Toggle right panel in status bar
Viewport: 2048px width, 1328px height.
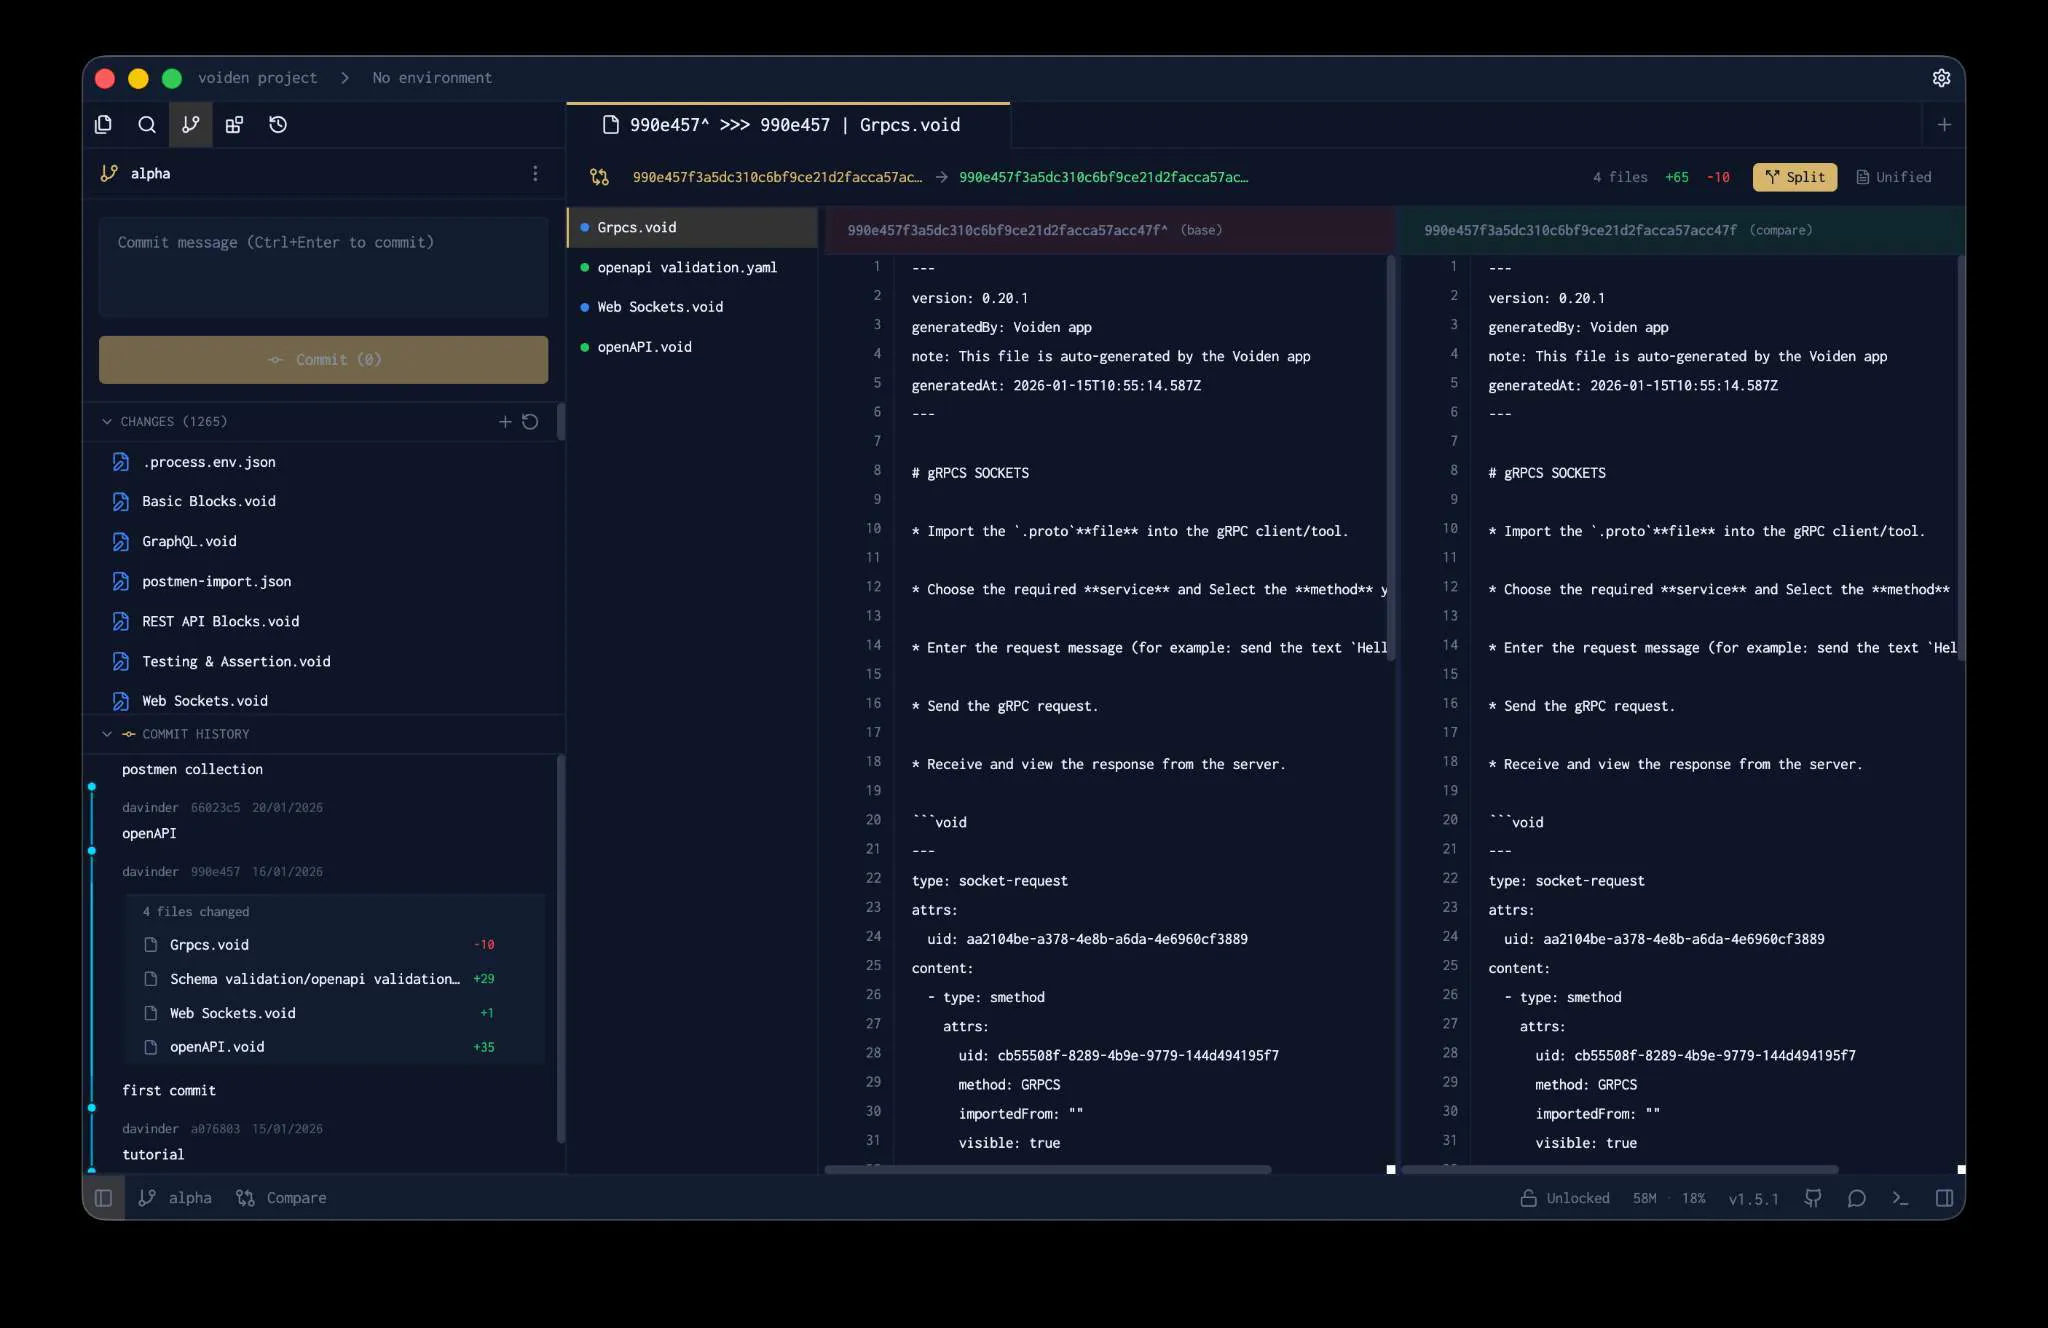tap(1944, 1198)
